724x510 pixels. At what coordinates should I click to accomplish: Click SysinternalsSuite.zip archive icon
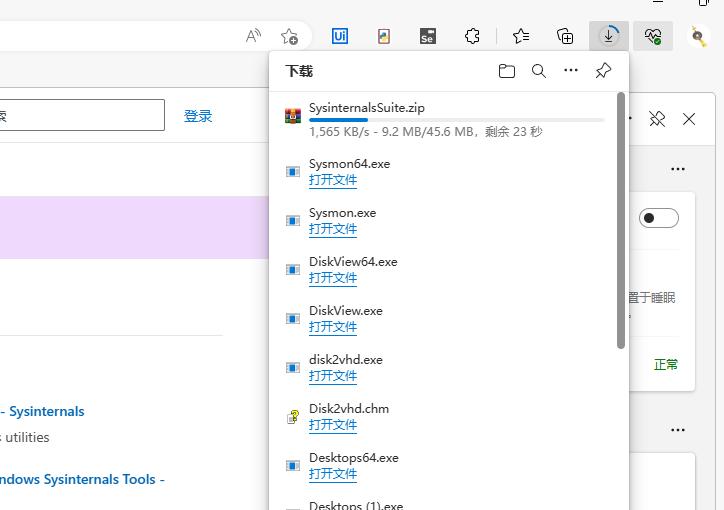click(x=293, y=115)
